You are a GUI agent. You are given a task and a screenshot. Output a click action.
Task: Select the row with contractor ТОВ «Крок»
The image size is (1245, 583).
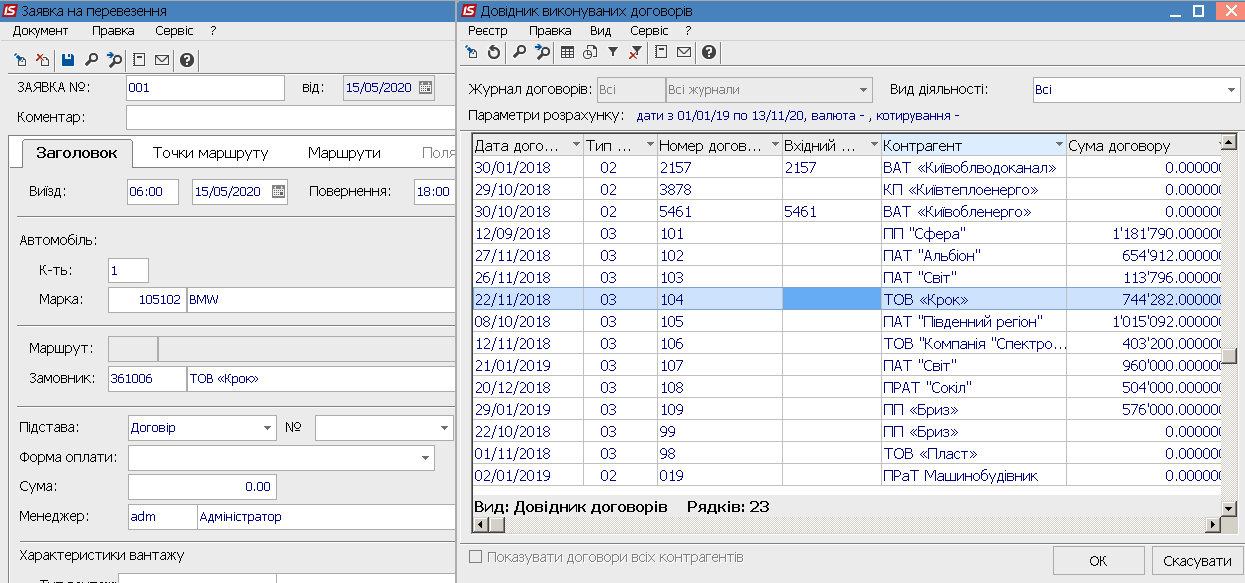click(x=847, y=299)
